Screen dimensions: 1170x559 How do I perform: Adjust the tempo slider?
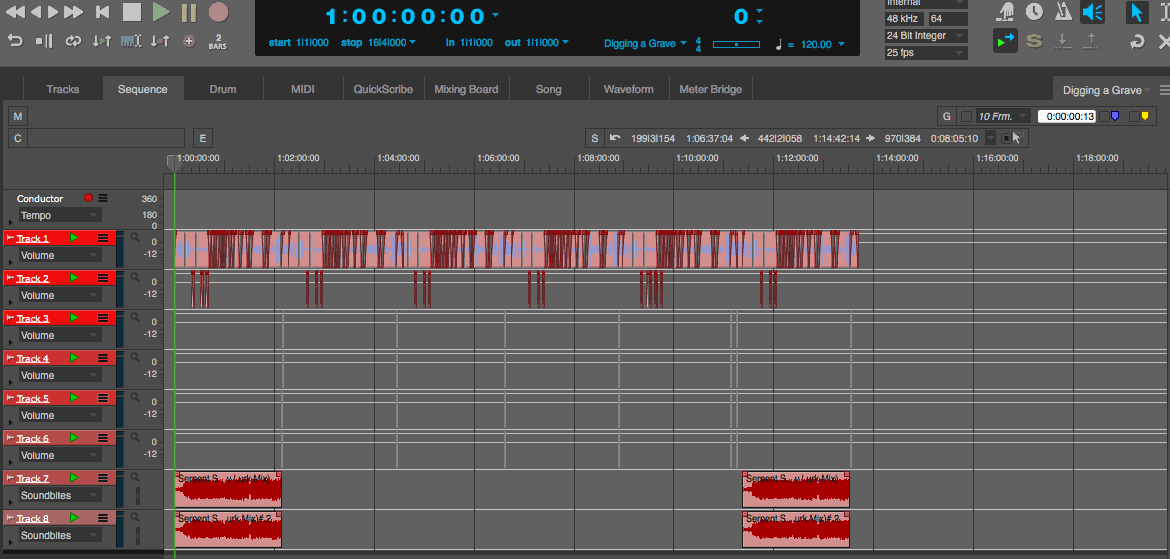(x=736, y=45)
